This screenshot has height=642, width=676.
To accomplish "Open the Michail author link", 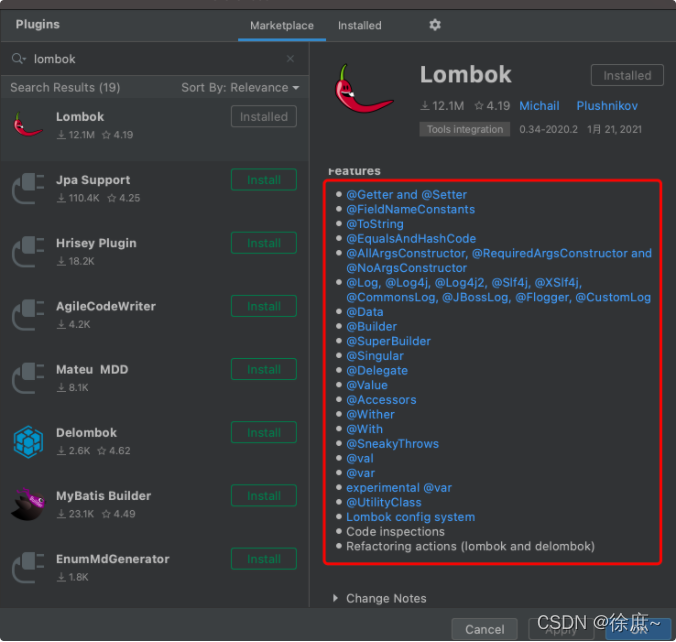I will [x=539, y=106].
